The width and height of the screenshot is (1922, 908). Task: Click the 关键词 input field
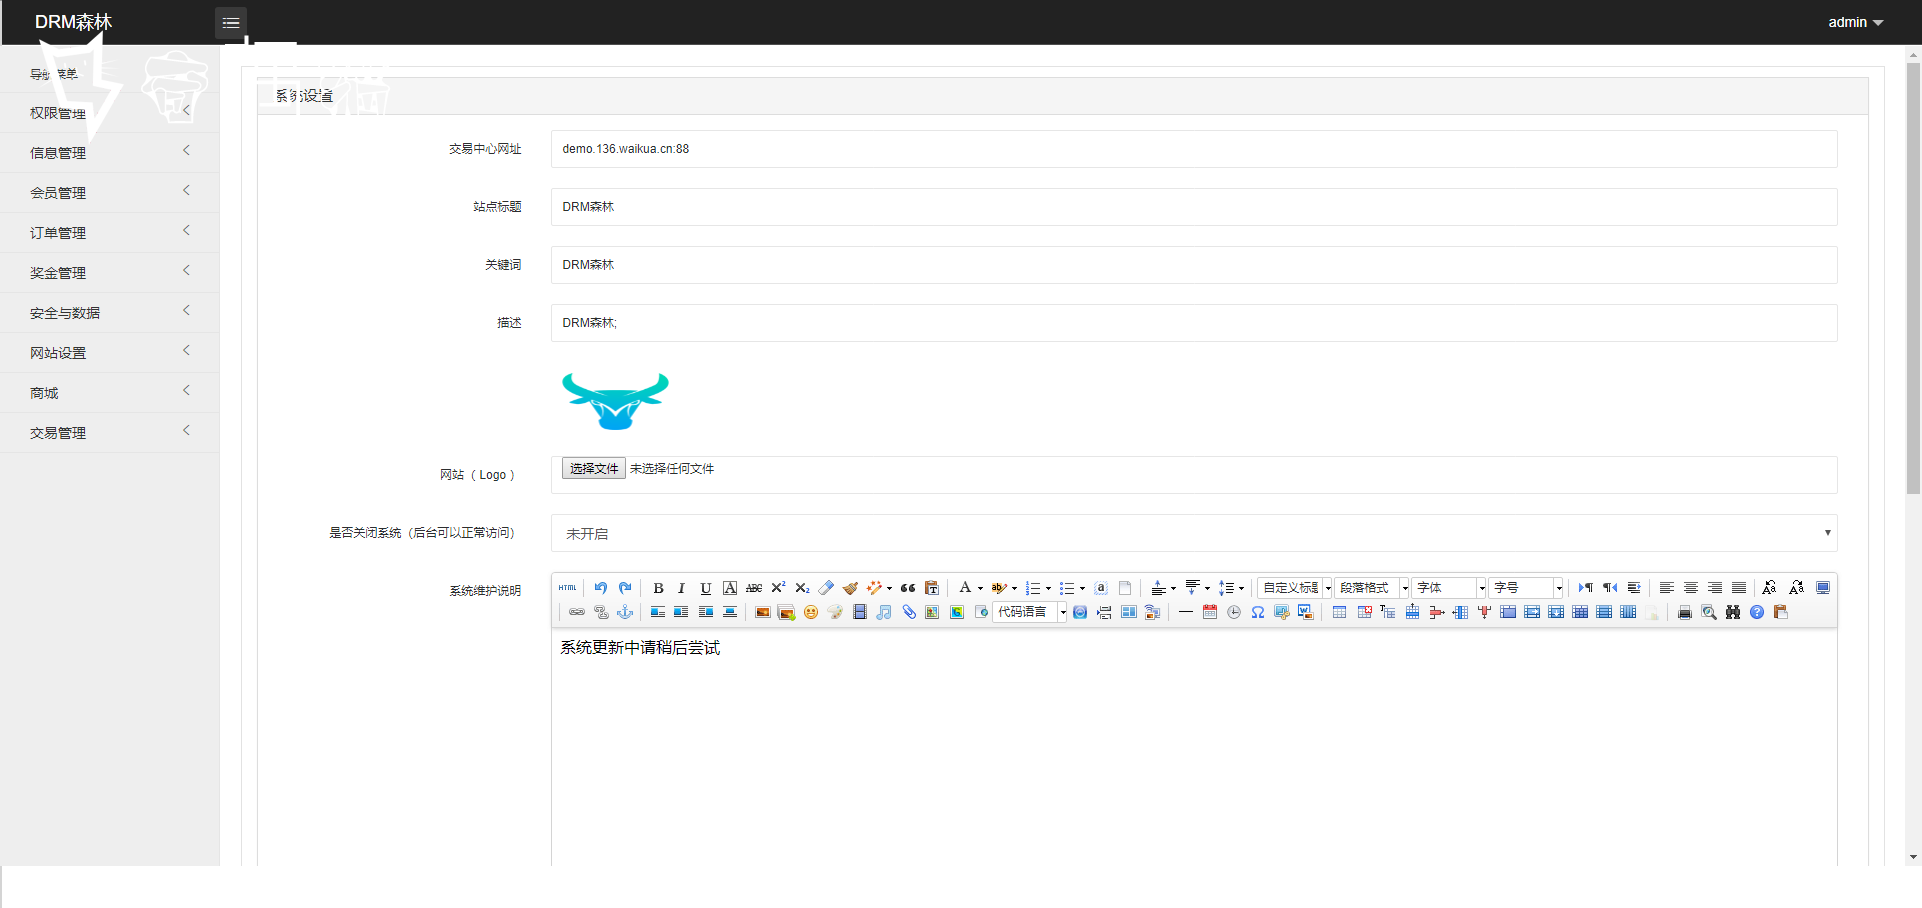click(1194, 265)
